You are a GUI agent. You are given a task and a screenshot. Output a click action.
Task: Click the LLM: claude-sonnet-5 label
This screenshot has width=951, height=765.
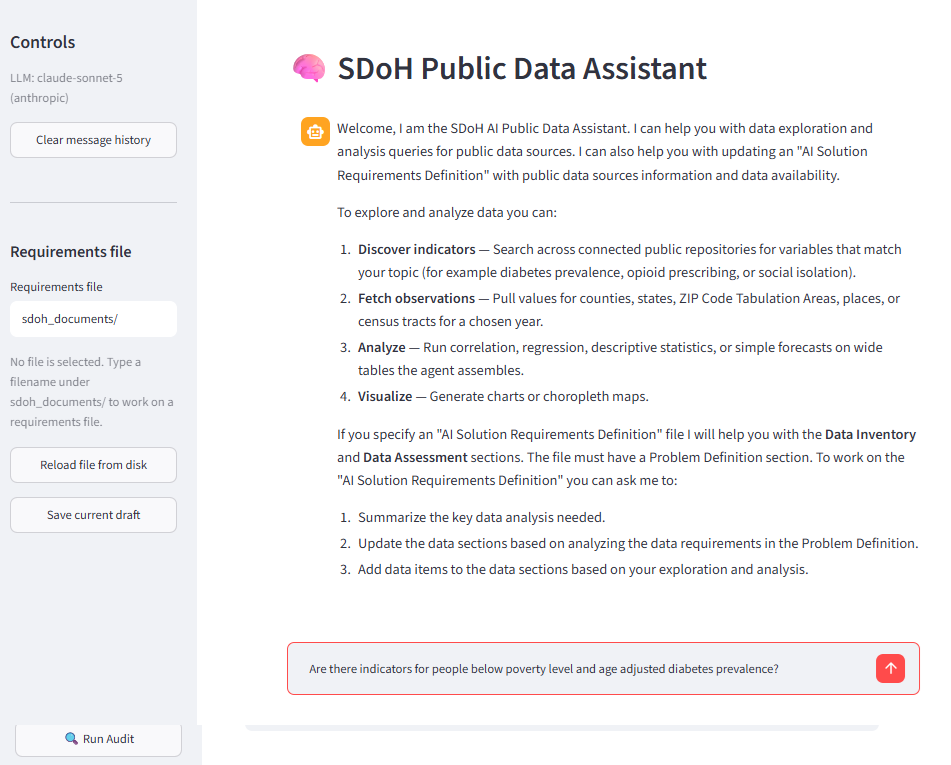(66, 88)
